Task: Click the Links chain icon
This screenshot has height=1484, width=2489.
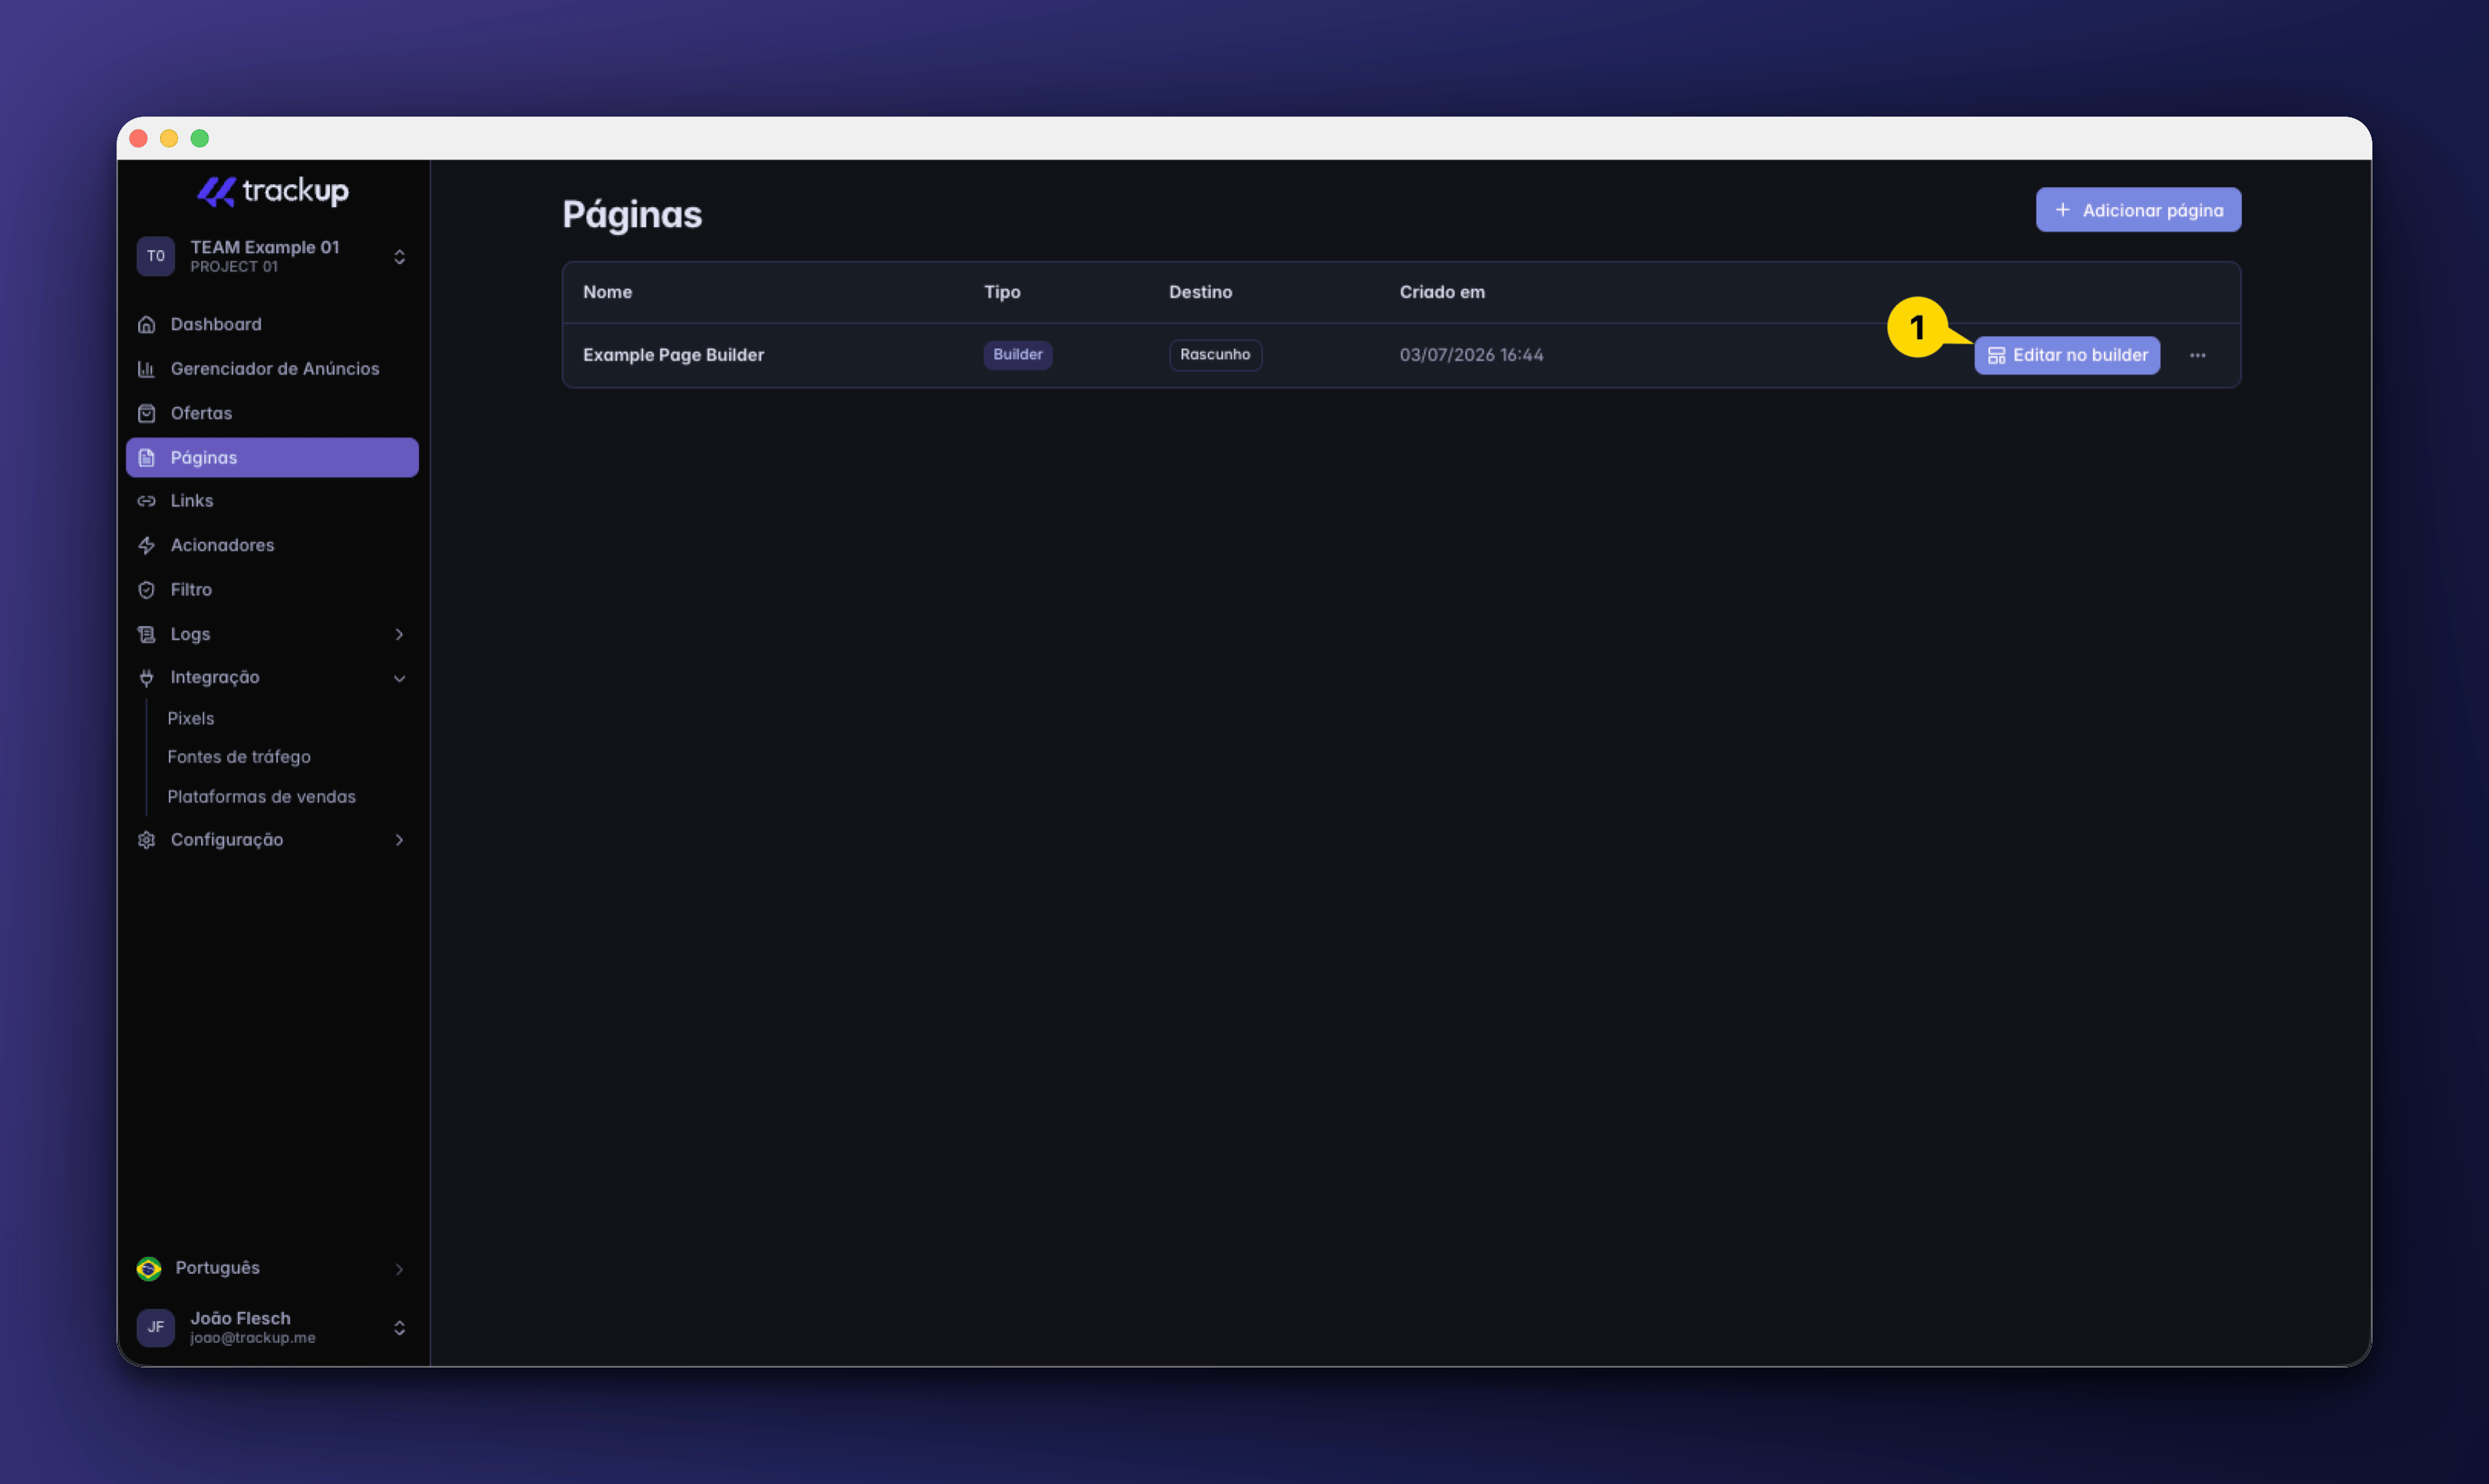Action: point(146,501)
